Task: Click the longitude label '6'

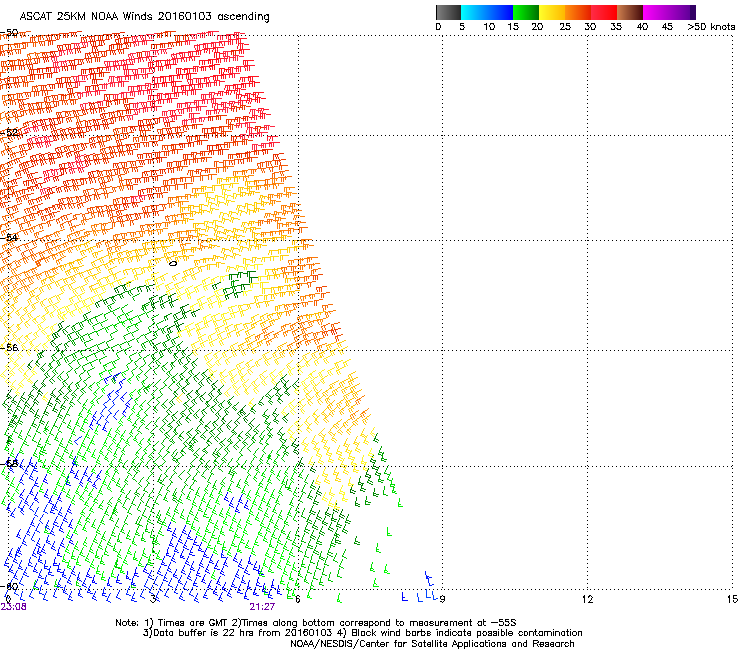Action: [297, 599]
